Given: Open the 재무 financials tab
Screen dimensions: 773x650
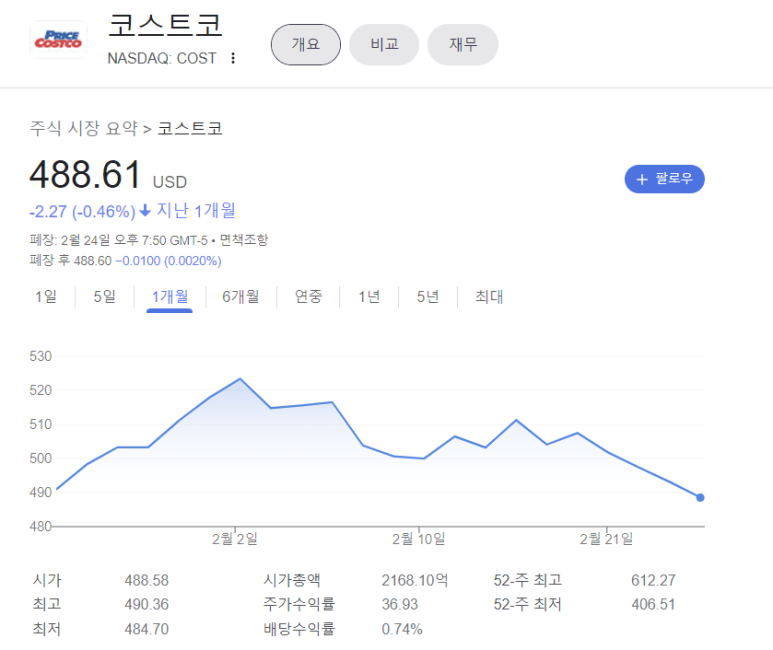Looking at the screenshot, I should point(462,44).
